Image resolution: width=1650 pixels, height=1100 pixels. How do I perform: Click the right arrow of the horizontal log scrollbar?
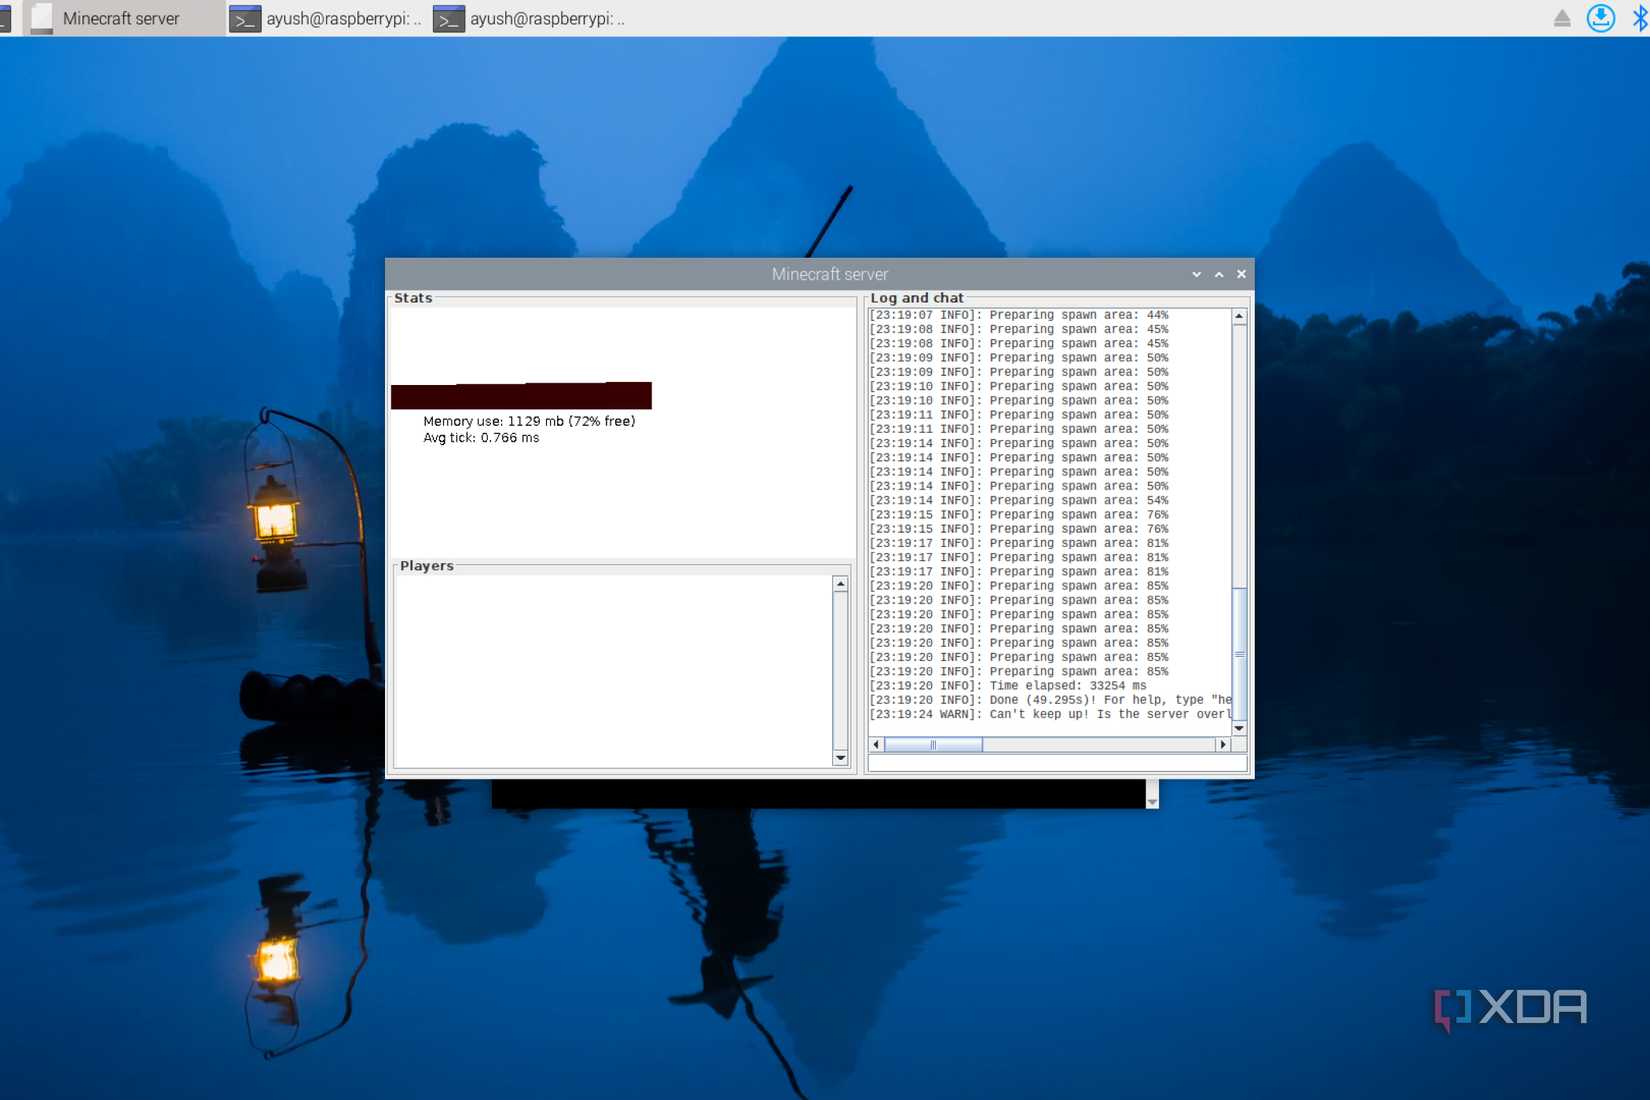(1224, 744)
